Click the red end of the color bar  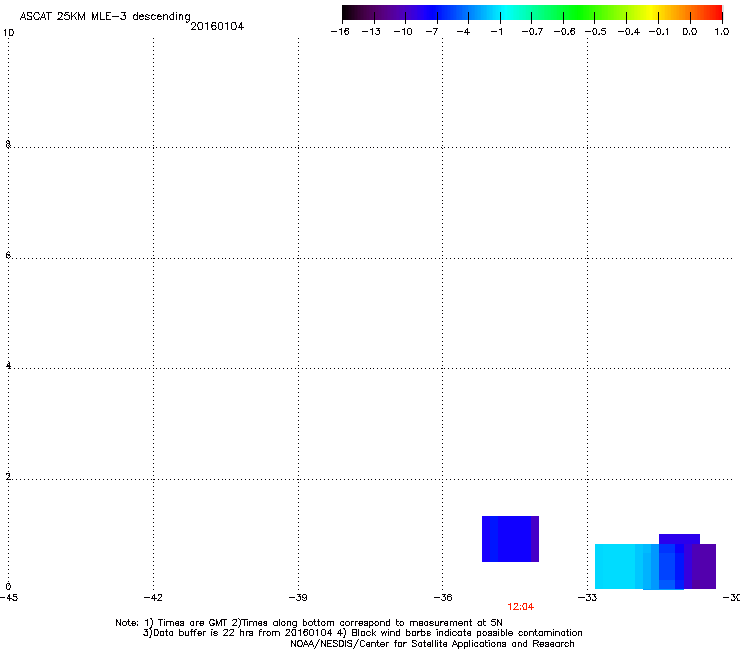coord(716,13)
